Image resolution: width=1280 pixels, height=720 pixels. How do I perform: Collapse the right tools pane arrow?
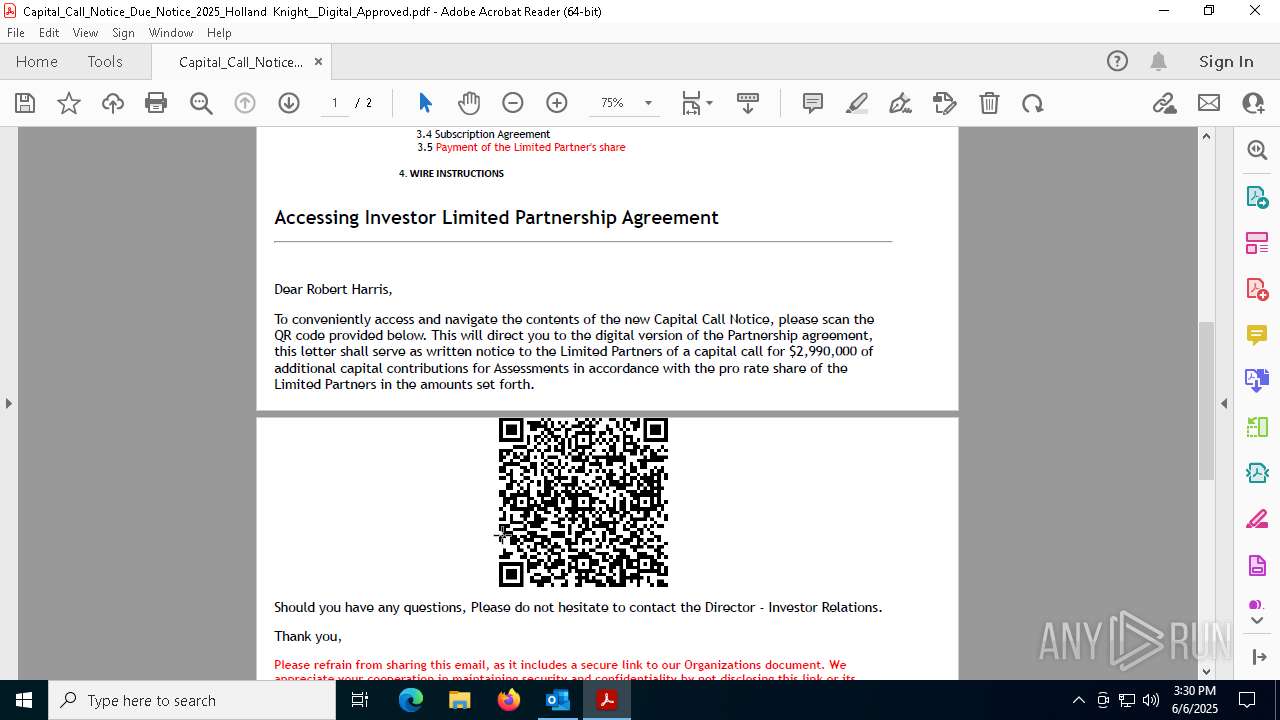click(1224, 403)
